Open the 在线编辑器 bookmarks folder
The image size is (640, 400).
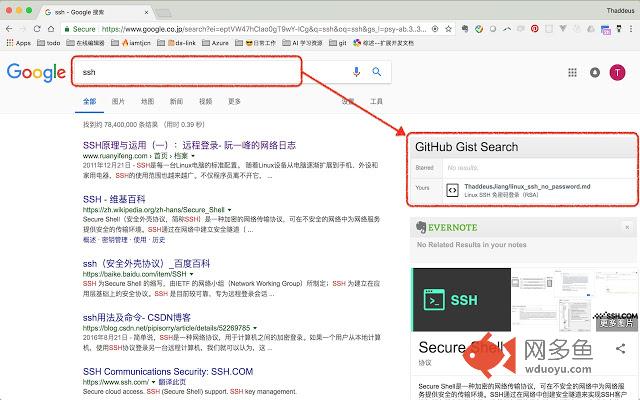tap(85, 42)
